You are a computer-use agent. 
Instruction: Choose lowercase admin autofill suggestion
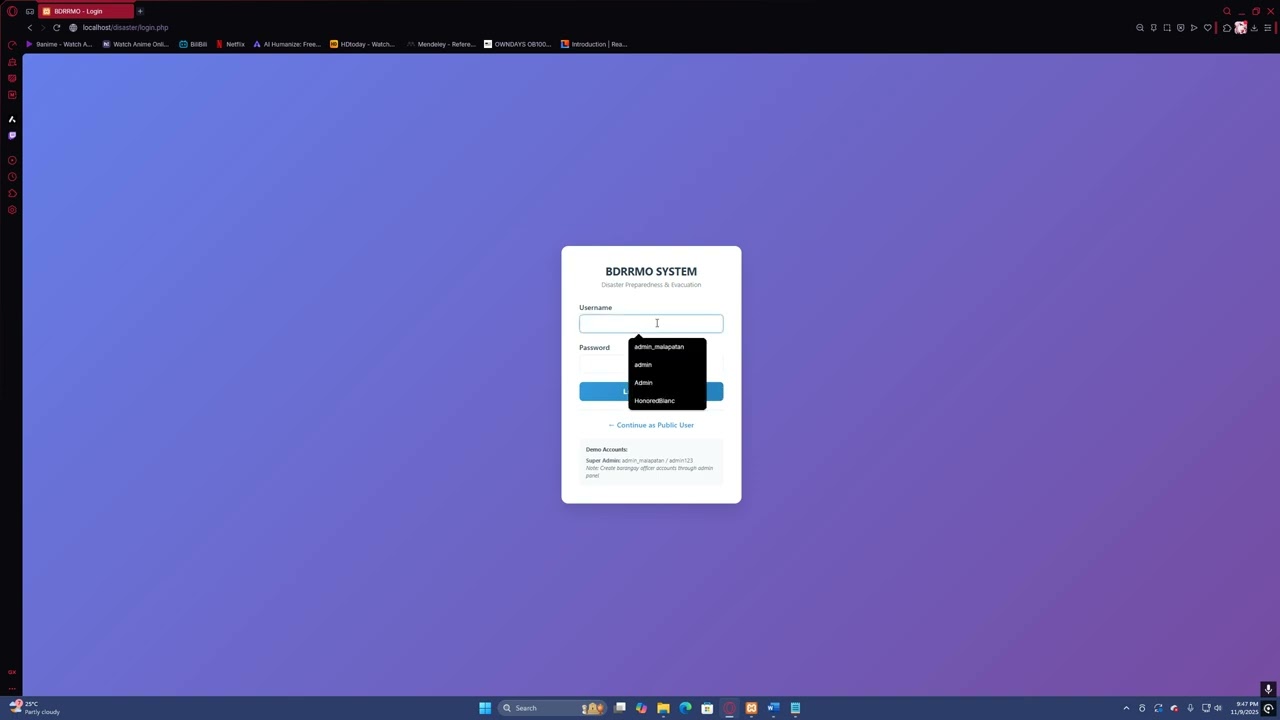point(667,365)
